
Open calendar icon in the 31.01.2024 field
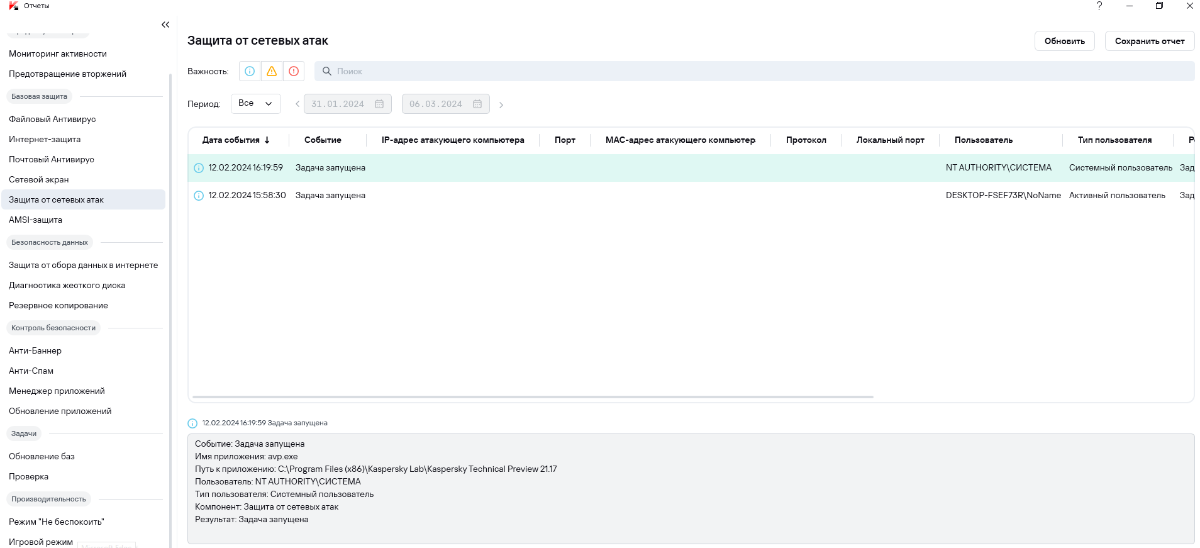380,104
